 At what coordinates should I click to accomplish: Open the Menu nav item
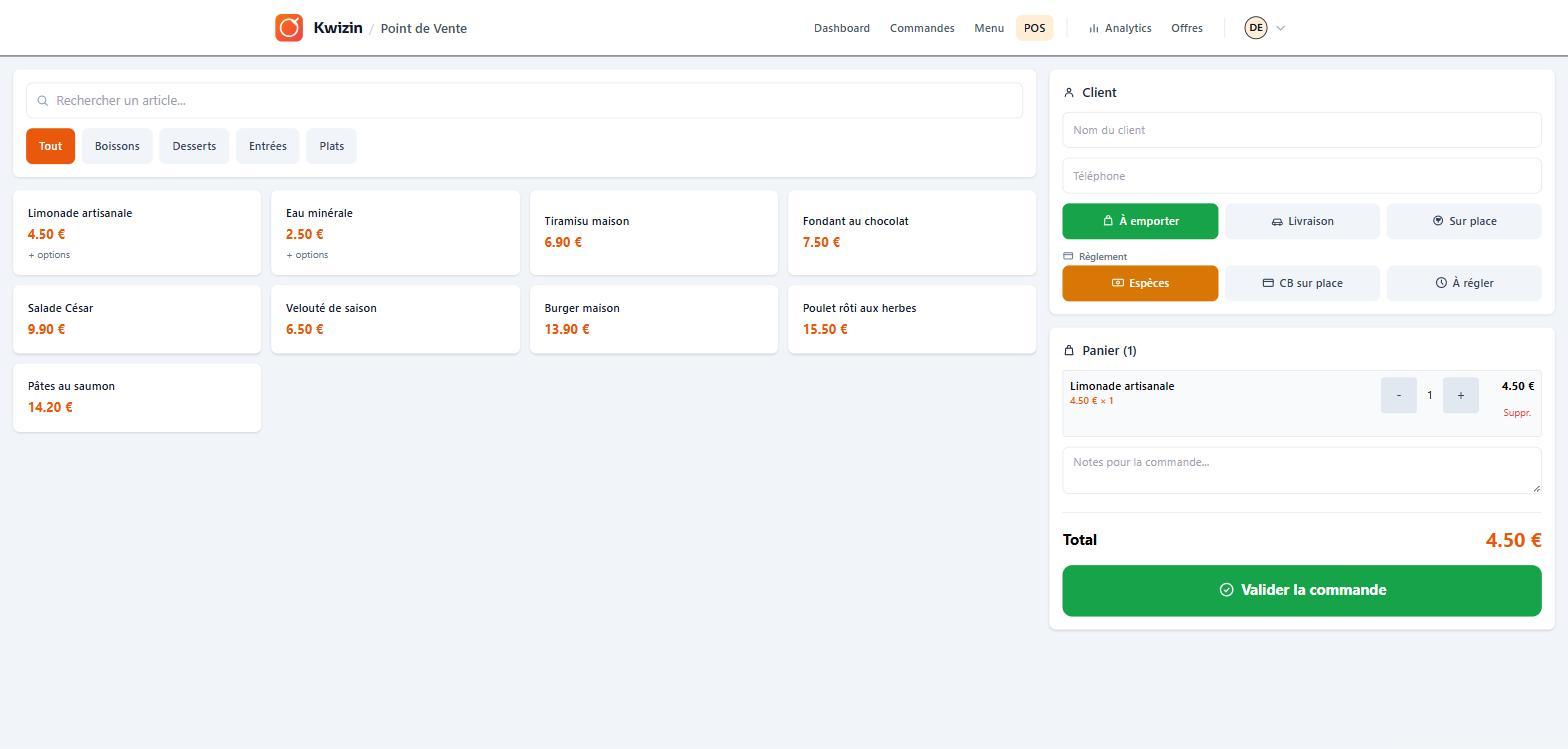click(x=989, y=28)
